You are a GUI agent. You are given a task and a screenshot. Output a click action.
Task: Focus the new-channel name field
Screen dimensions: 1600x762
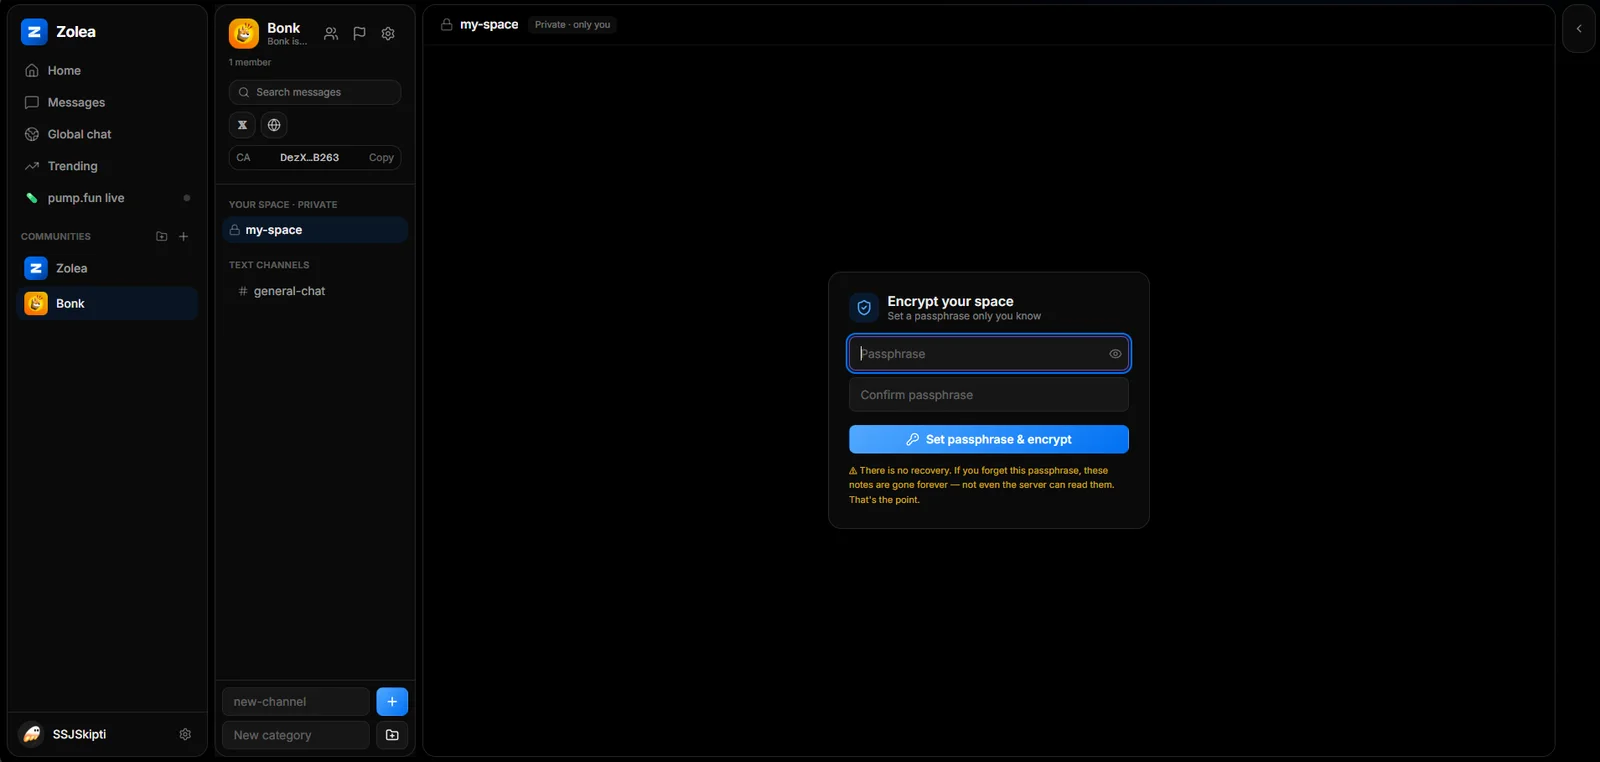click(296, 702)
